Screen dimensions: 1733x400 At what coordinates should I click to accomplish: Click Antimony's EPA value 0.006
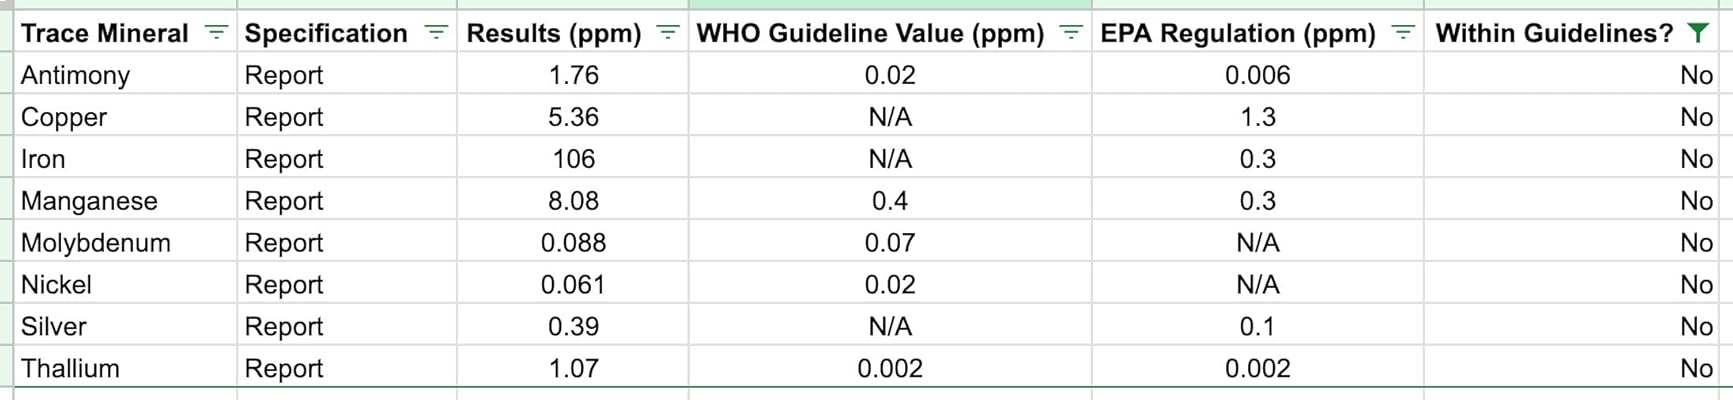[x=1257, y=75]
